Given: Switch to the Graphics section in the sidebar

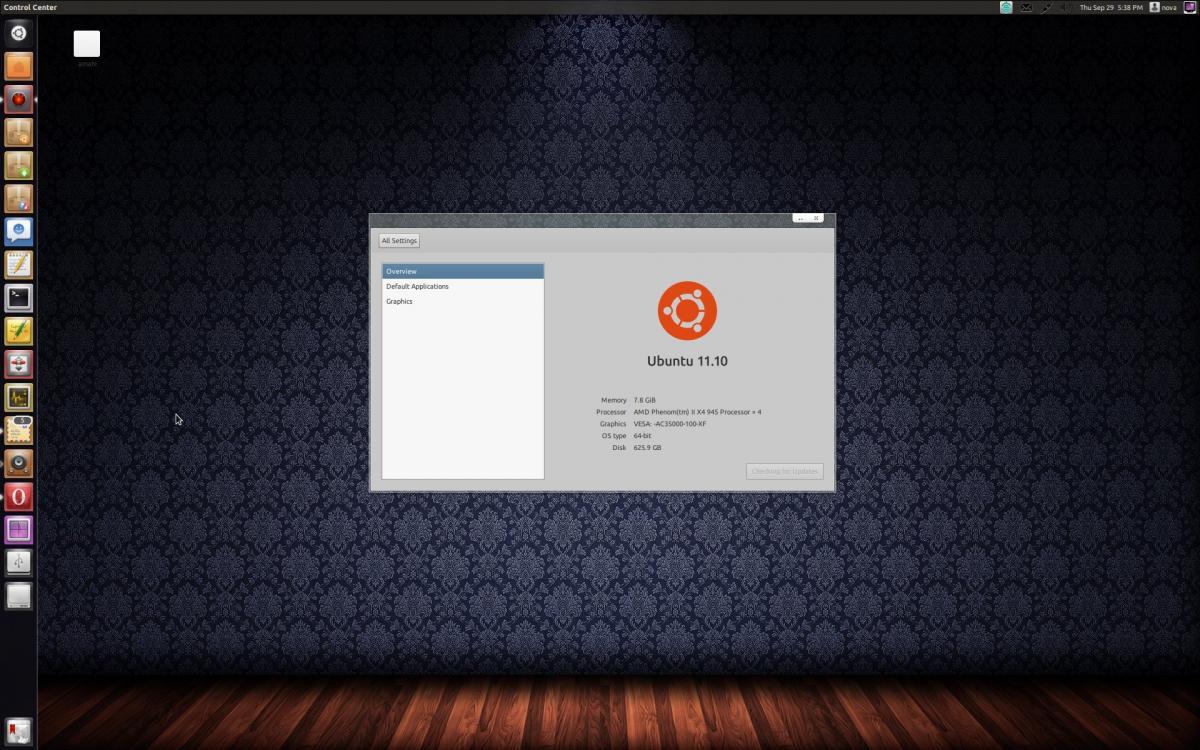Looking at the screenshot, I should coord(399,301).
